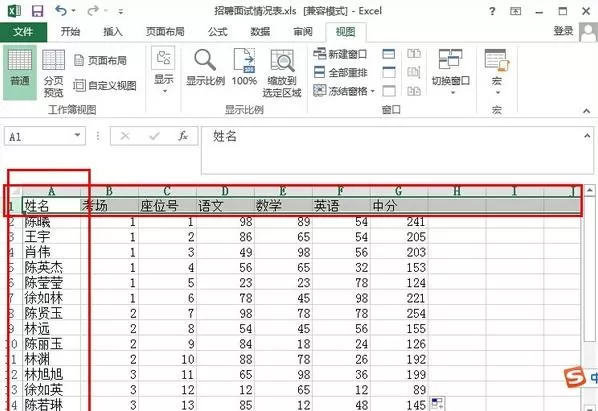
Task: Select the cell 总分 in G1
Action: click(x=399, y=206)
